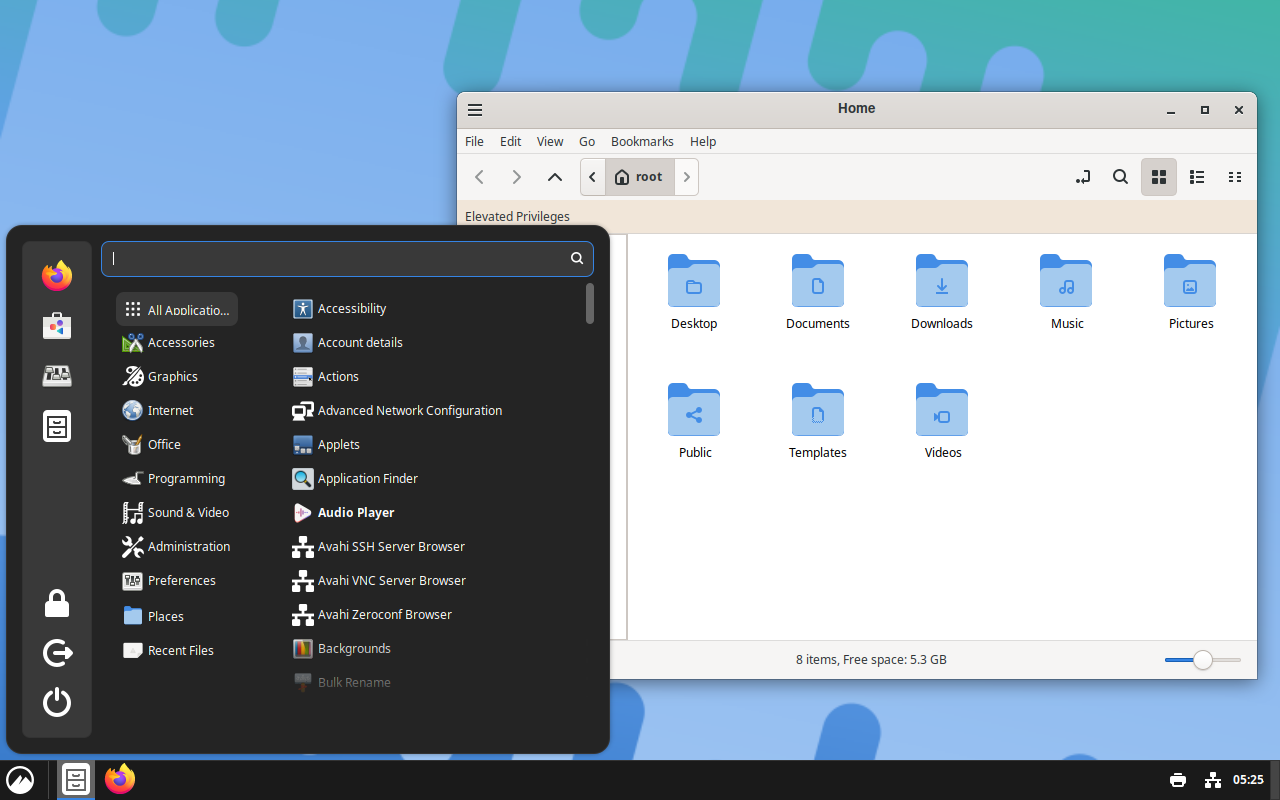Open System Settings icon in menu sidebar
The image size is (1280, 800).
coord(57,376)
